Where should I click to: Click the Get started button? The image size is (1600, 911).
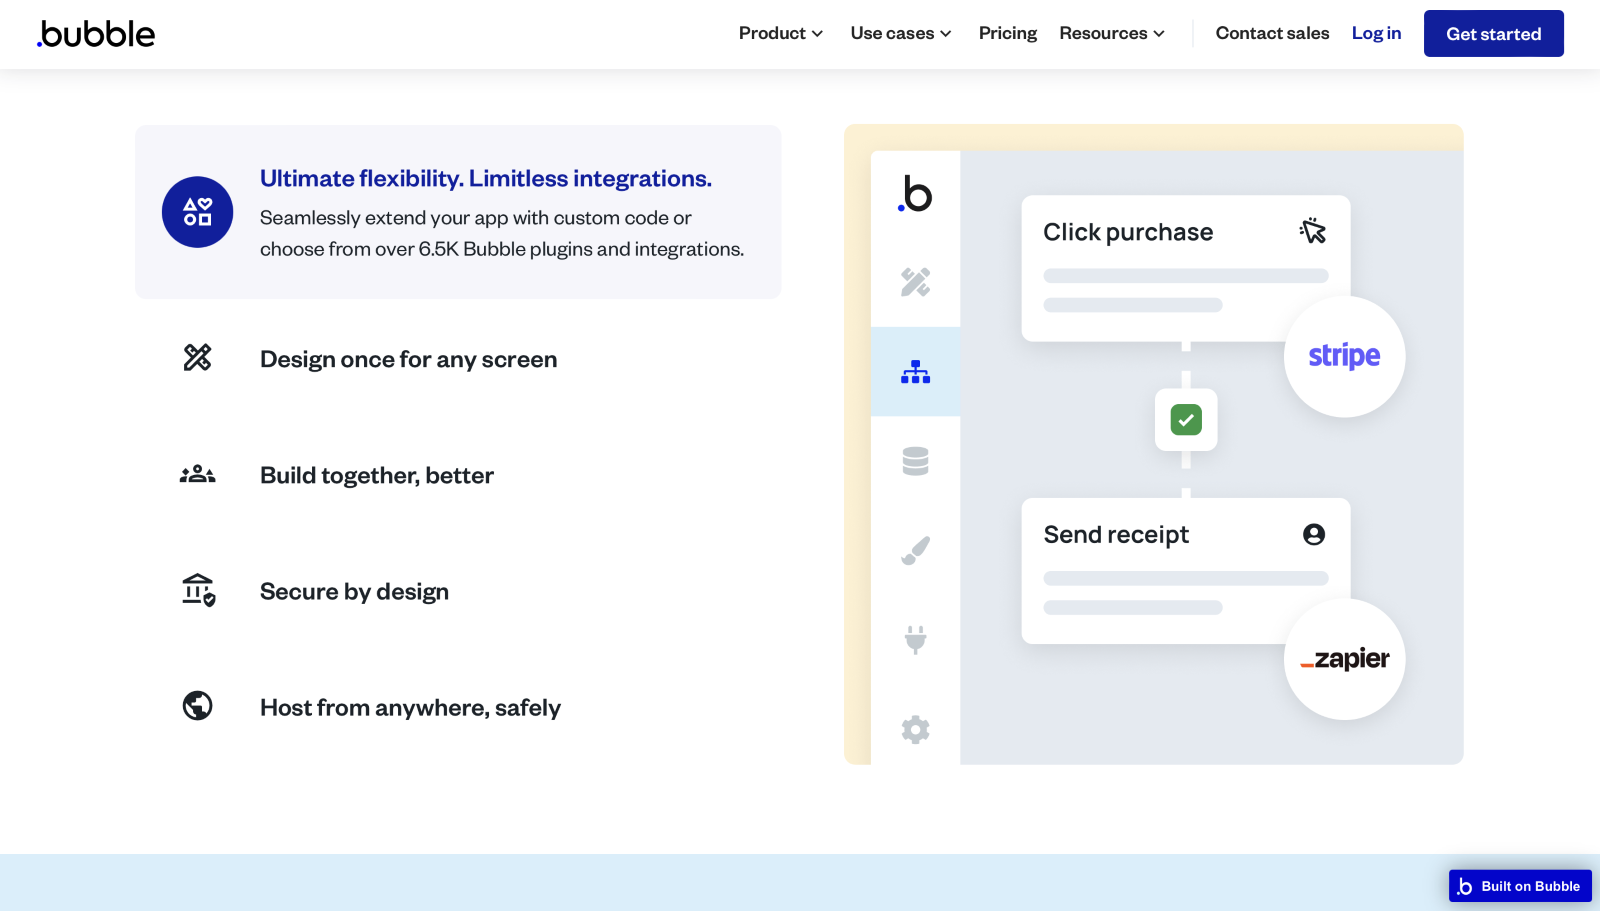pos(1494,34)
